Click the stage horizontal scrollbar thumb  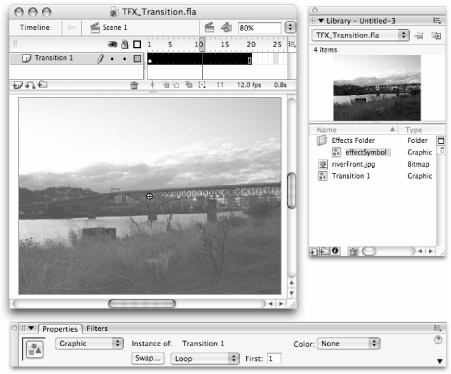pos(142,303)
